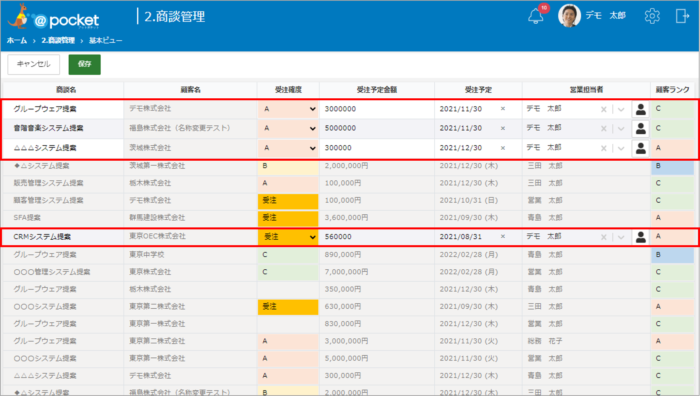Viewport: 700px width, 396px height.
Task: Clear date in 音階音楽システム提案 row
Action: [x=503, y=129]
